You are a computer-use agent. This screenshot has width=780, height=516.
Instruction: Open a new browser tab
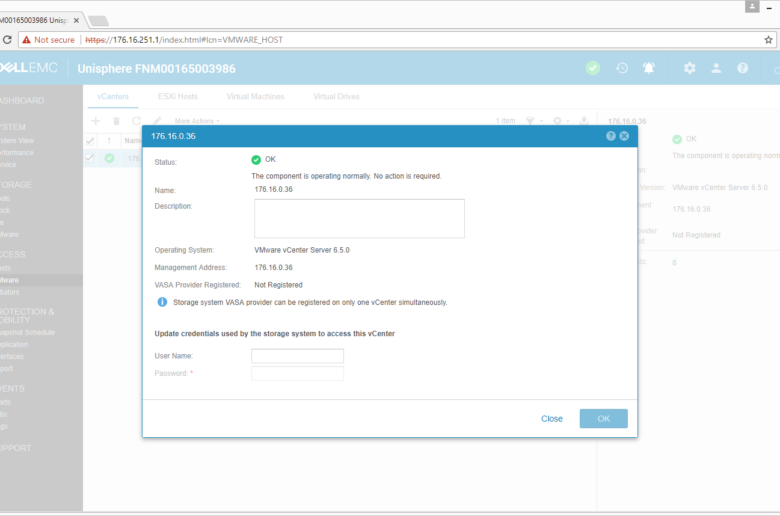98,21
